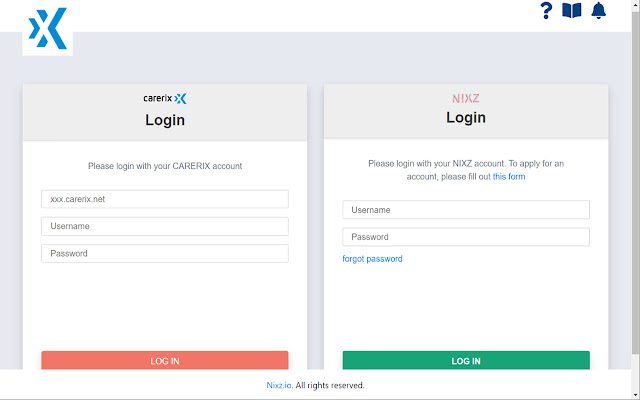The height and width of the screenshot is (400, 640).
Task: Open the help question mark icon
Action: (x=546, y=11)
